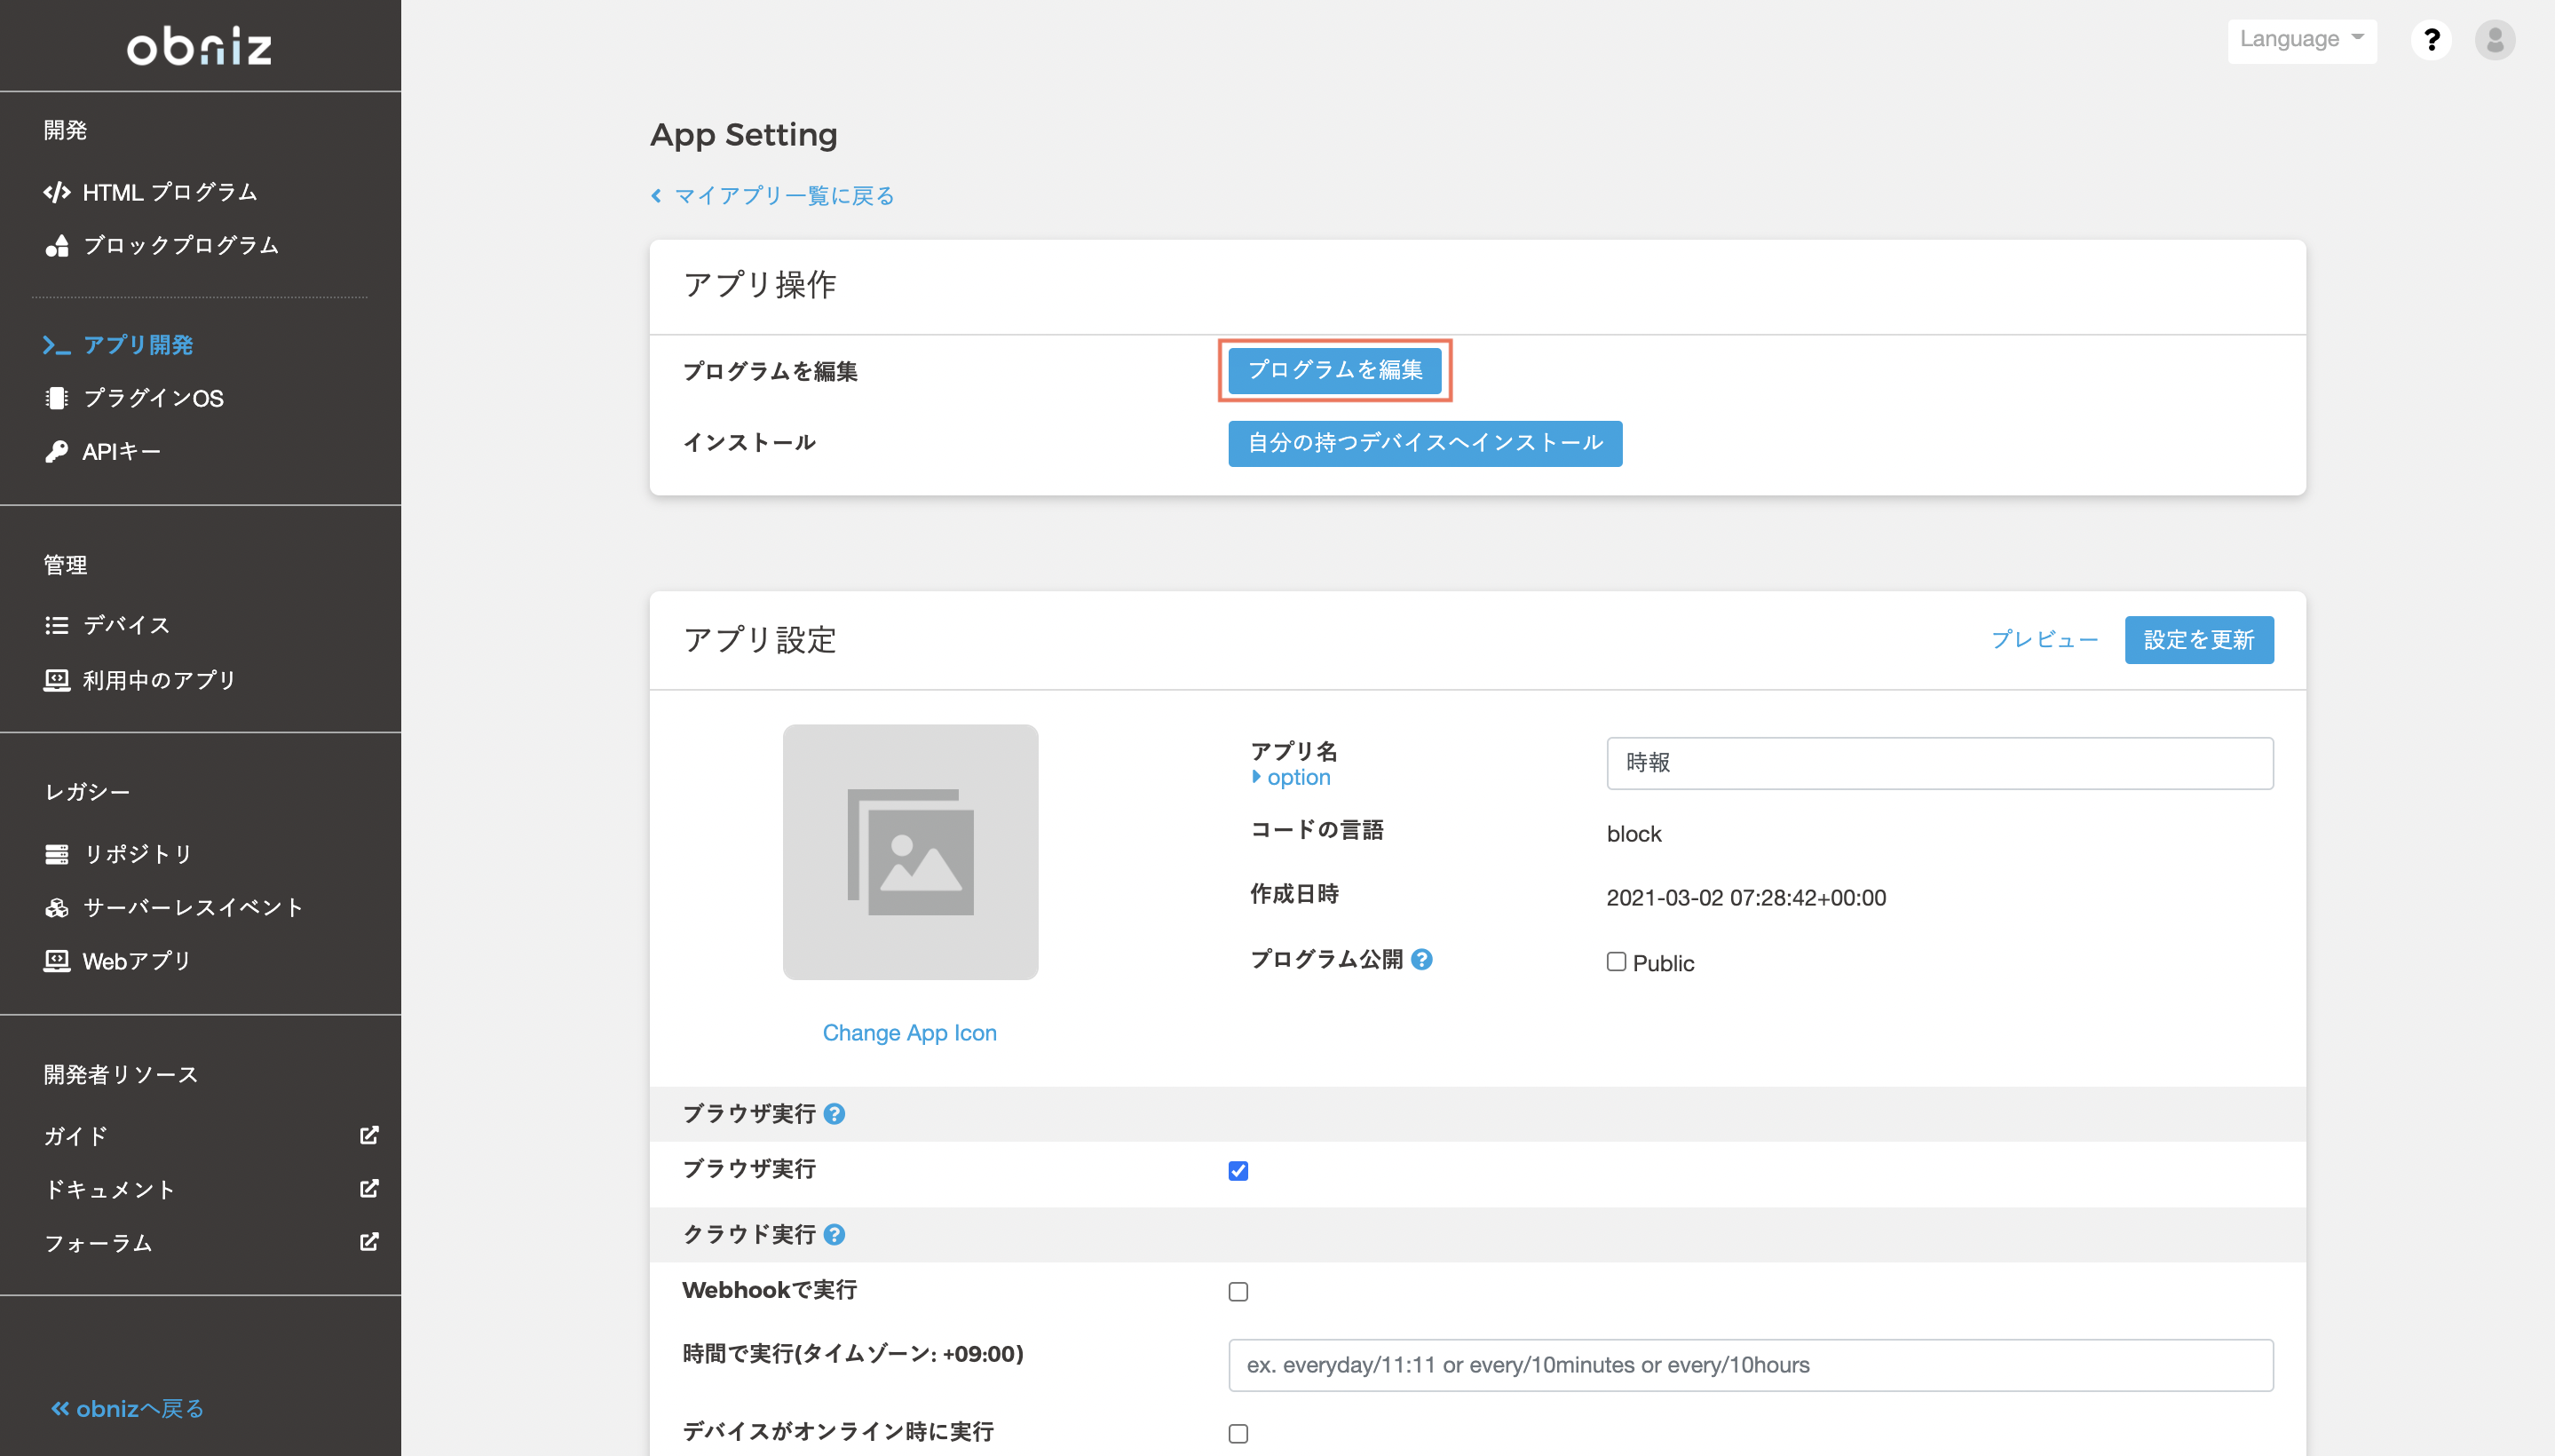This screenshot has height=1456, width=2555.
Task: Enable Webhookで実行
Action: (1238, 1291)
